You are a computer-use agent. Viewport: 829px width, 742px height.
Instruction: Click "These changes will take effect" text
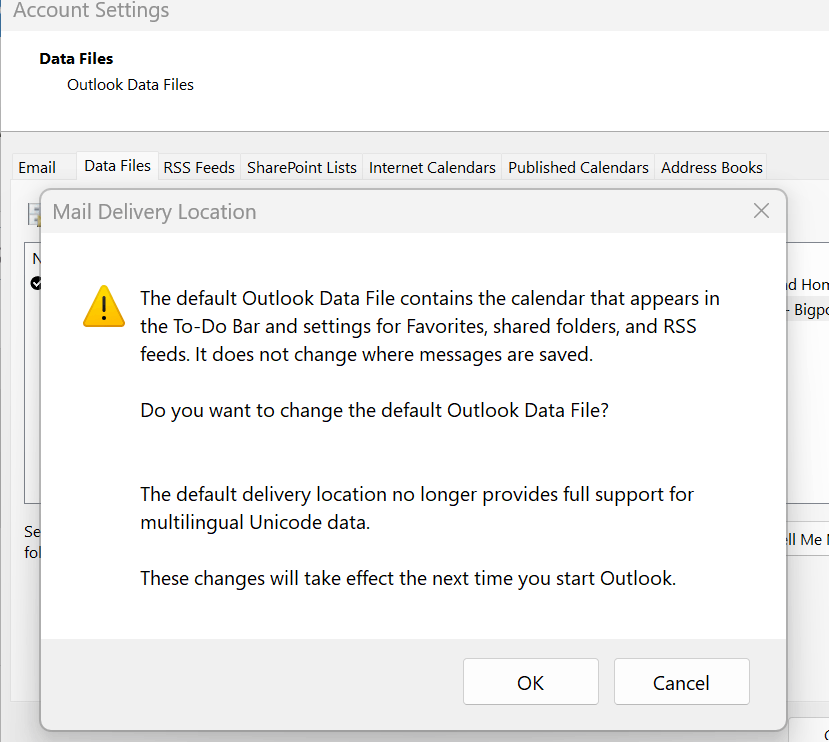pyautogui.click(x=408, y=578)
